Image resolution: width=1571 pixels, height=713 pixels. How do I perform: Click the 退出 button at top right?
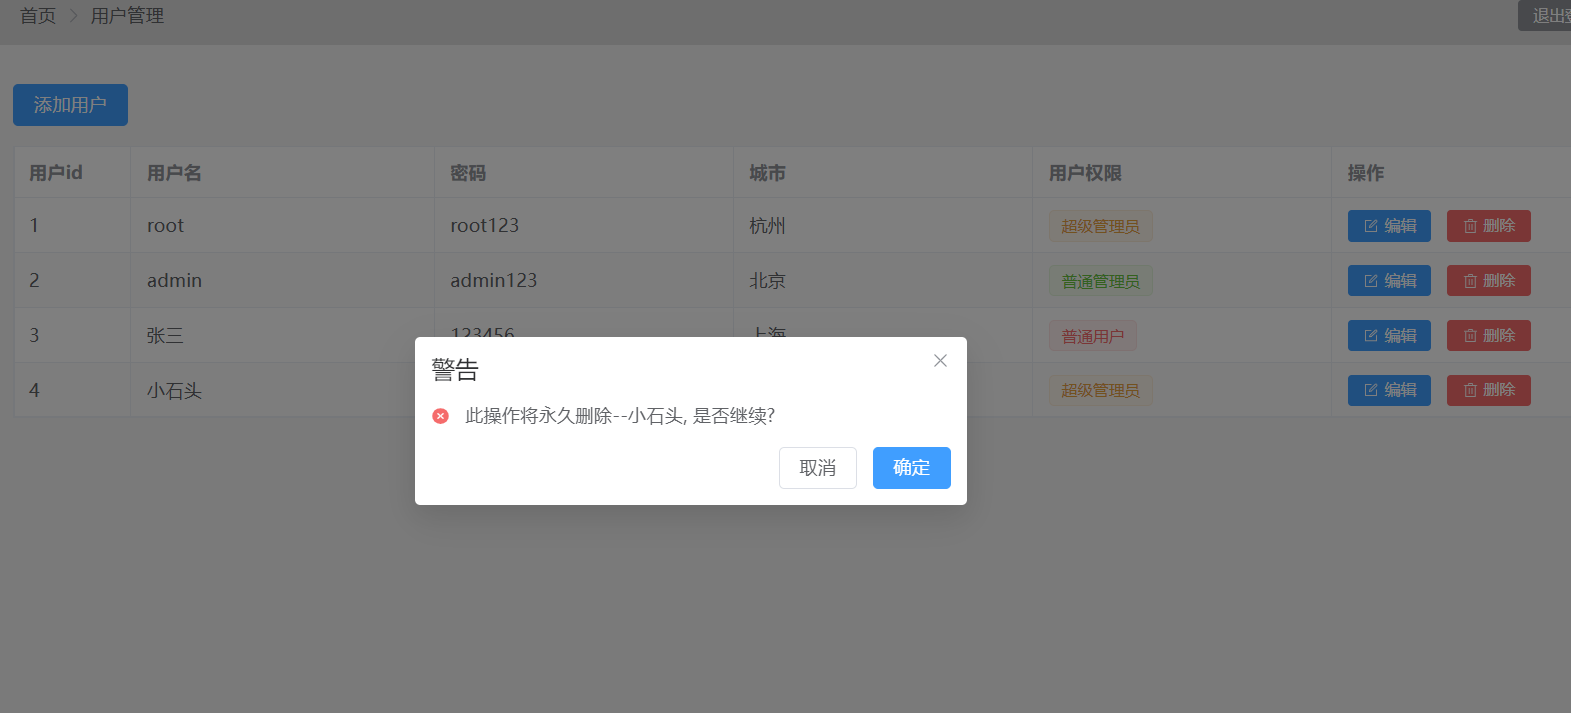coord(1546,16)
